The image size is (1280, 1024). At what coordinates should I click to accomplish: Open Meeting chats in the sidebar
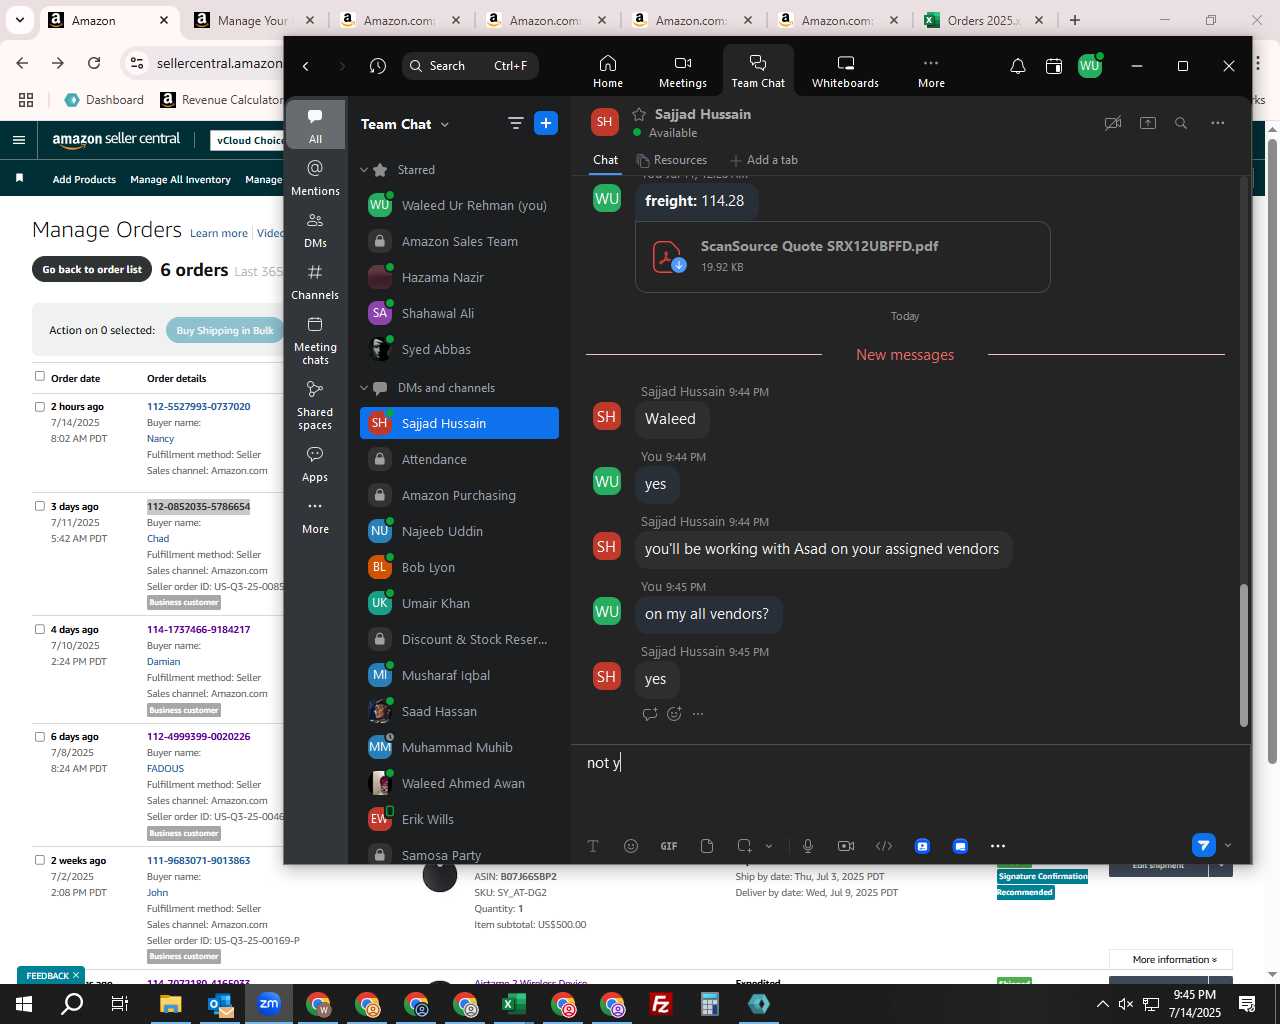(315, 340)
